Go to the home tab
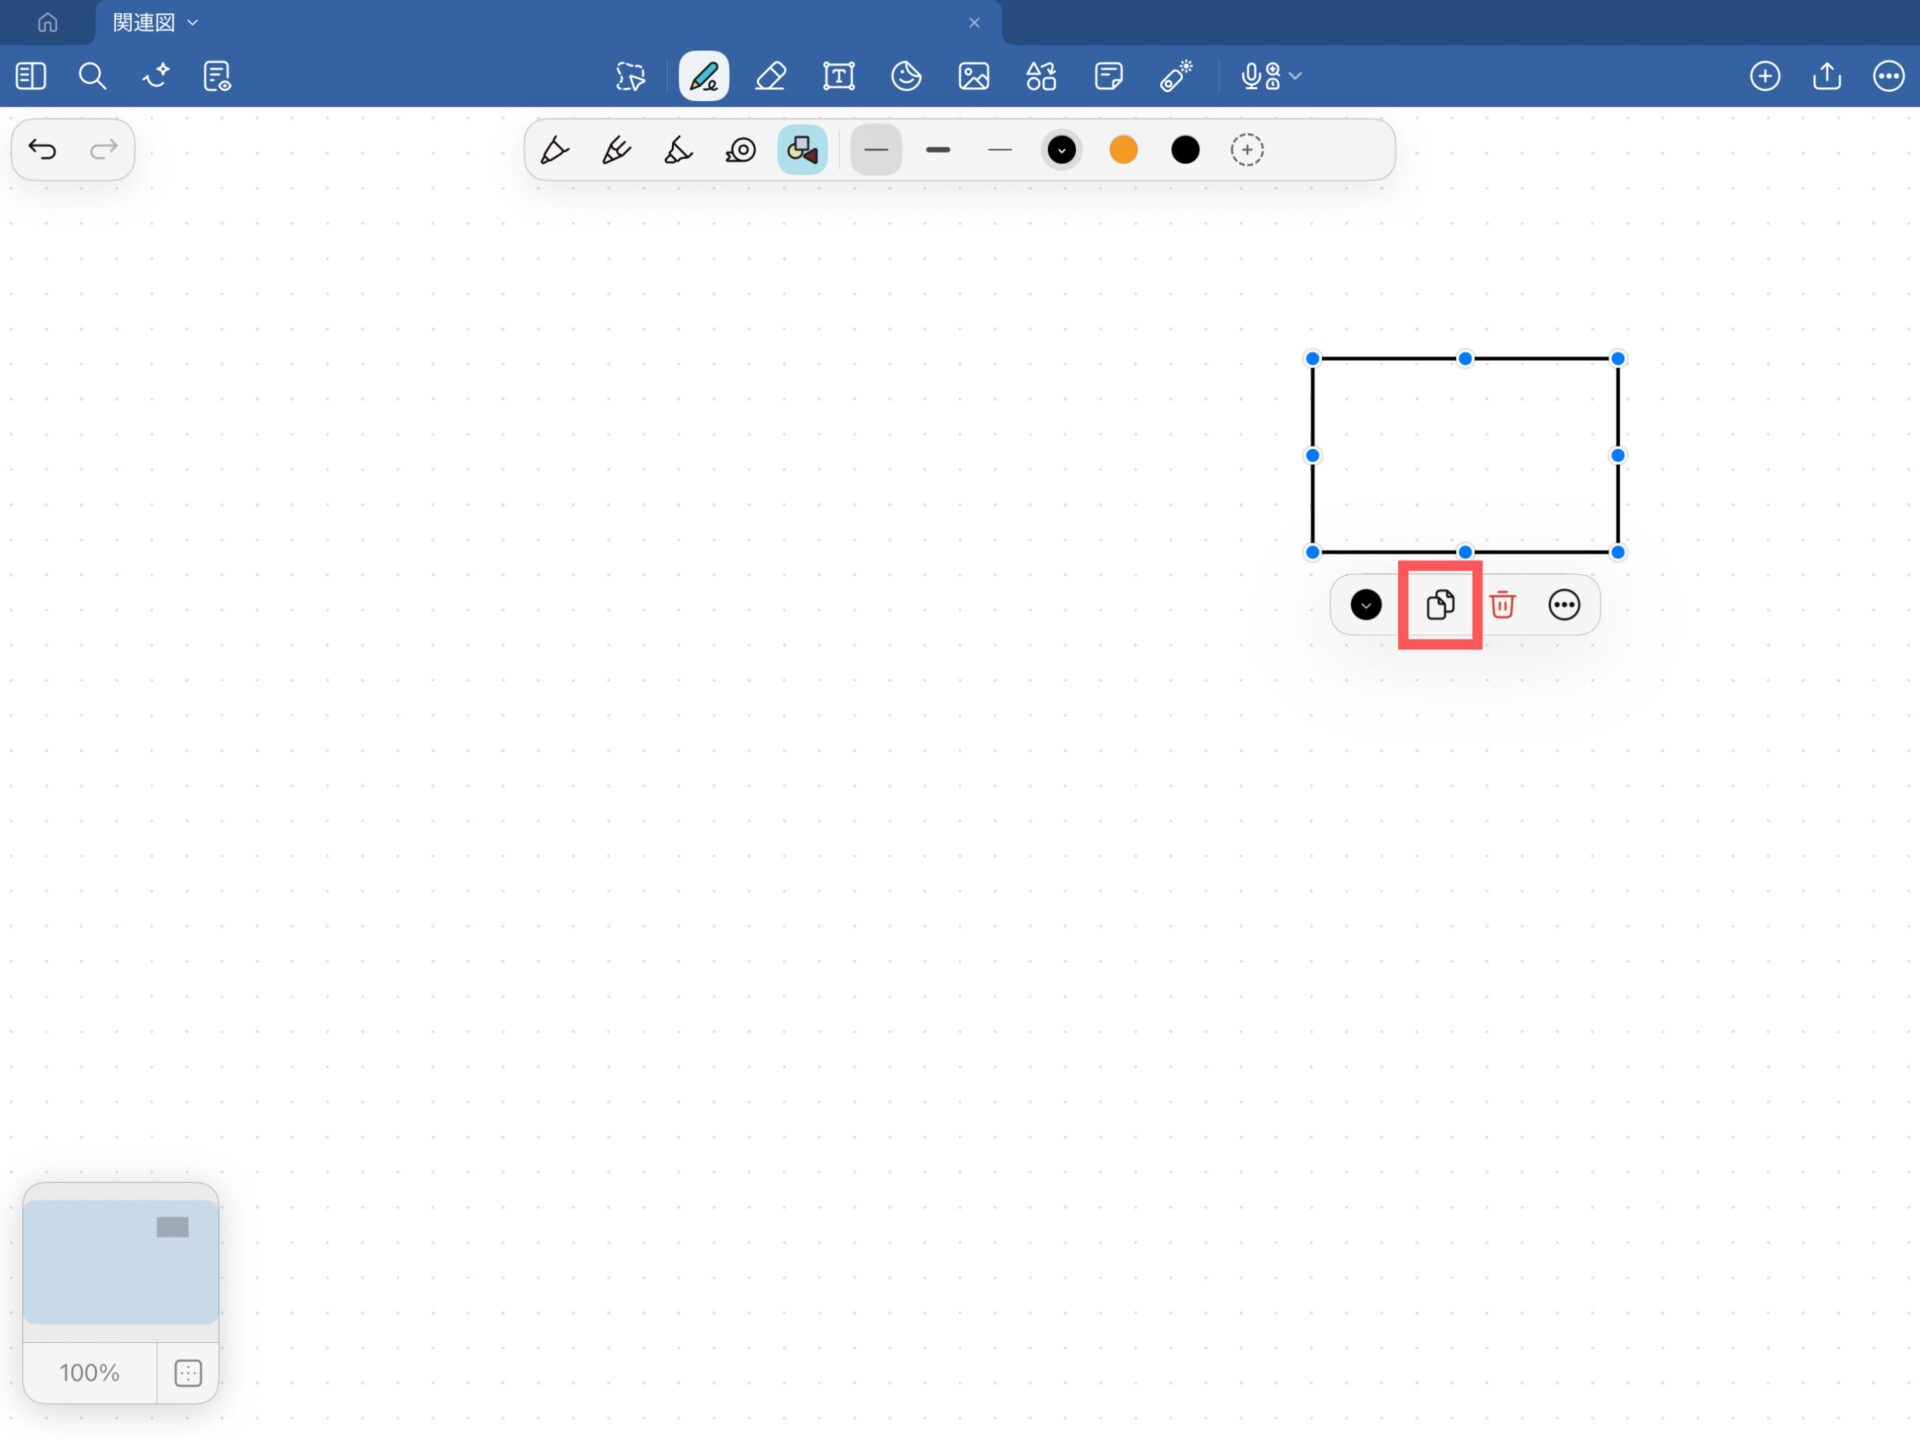Screen dimensions: 1920x1440 (47, 22)
